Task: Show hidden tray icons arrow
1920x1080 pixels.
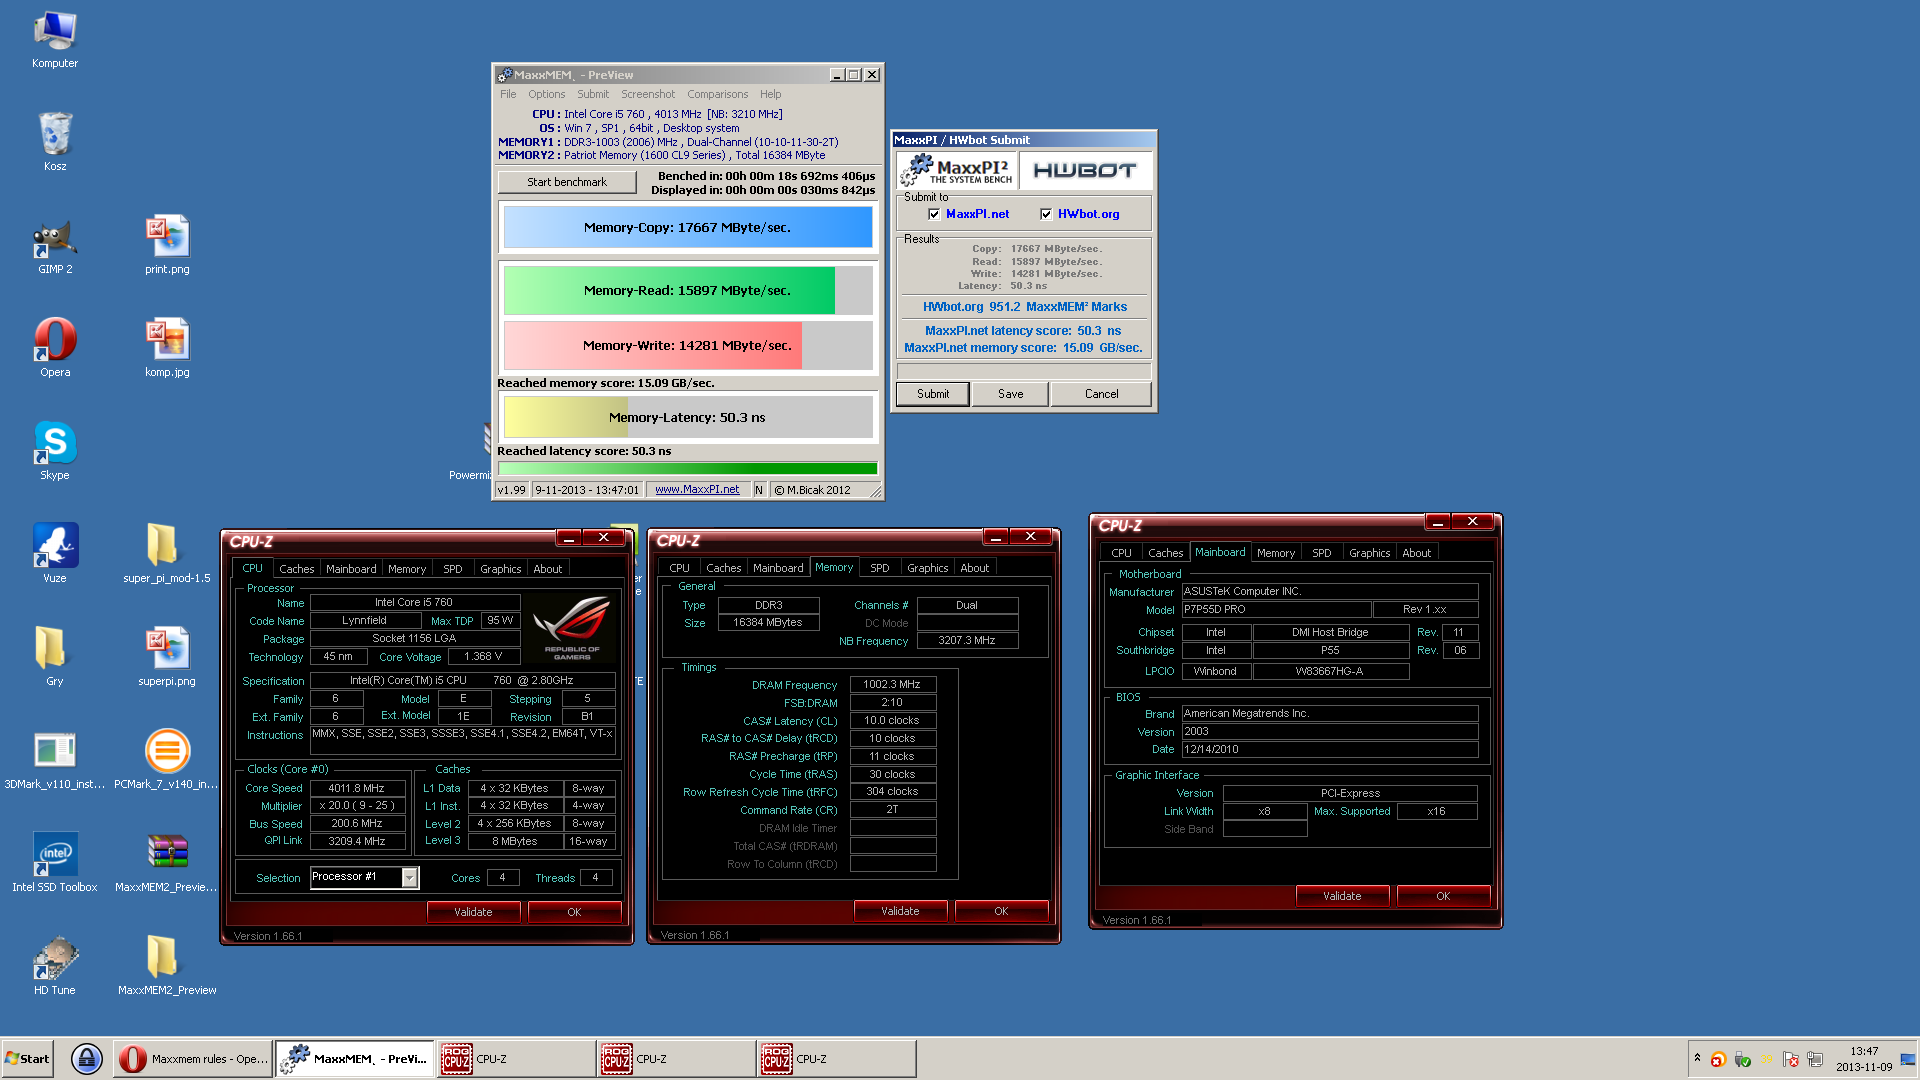Action: 1696,1058
